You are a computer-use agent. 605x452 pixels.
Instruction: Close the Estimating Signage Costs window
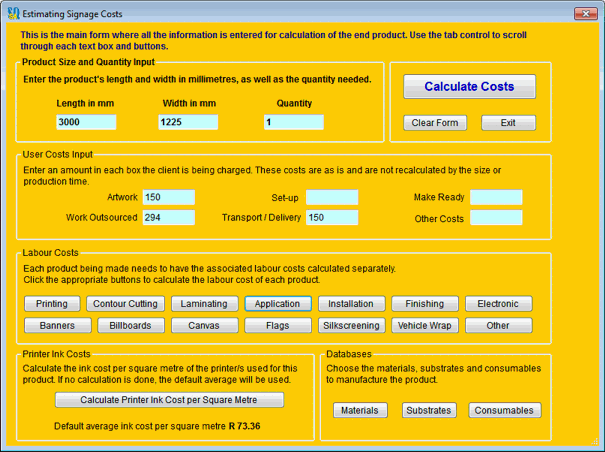[x=586, y=13]
